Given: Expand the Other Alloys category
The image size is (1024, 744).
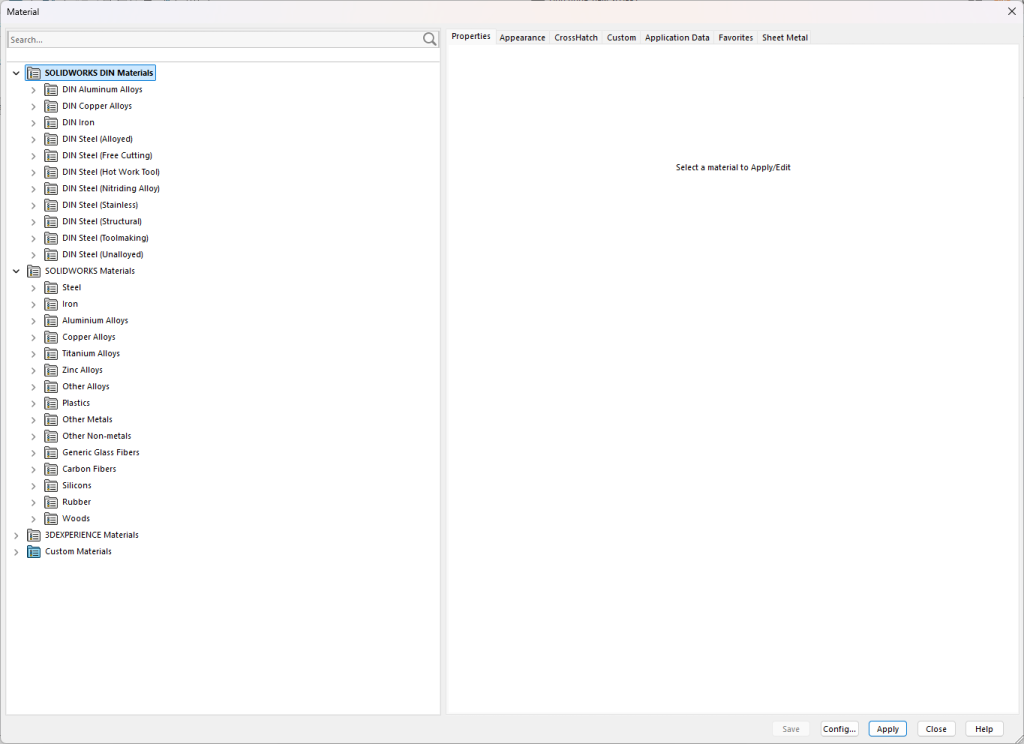Looking at the screenshot, I should point(33,387).
